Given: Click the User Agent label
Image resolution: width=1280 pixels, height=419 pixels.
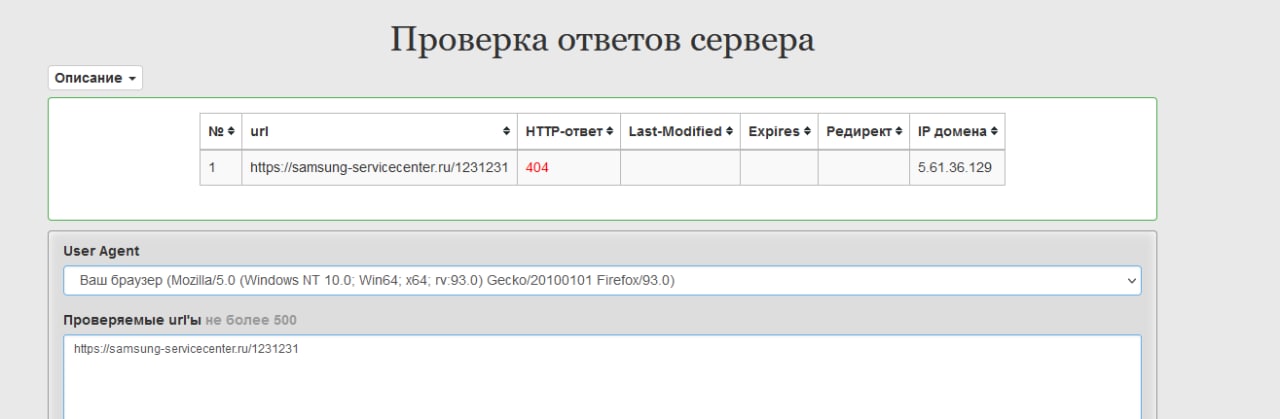Looking at the screenshot, I should [102, 251].
